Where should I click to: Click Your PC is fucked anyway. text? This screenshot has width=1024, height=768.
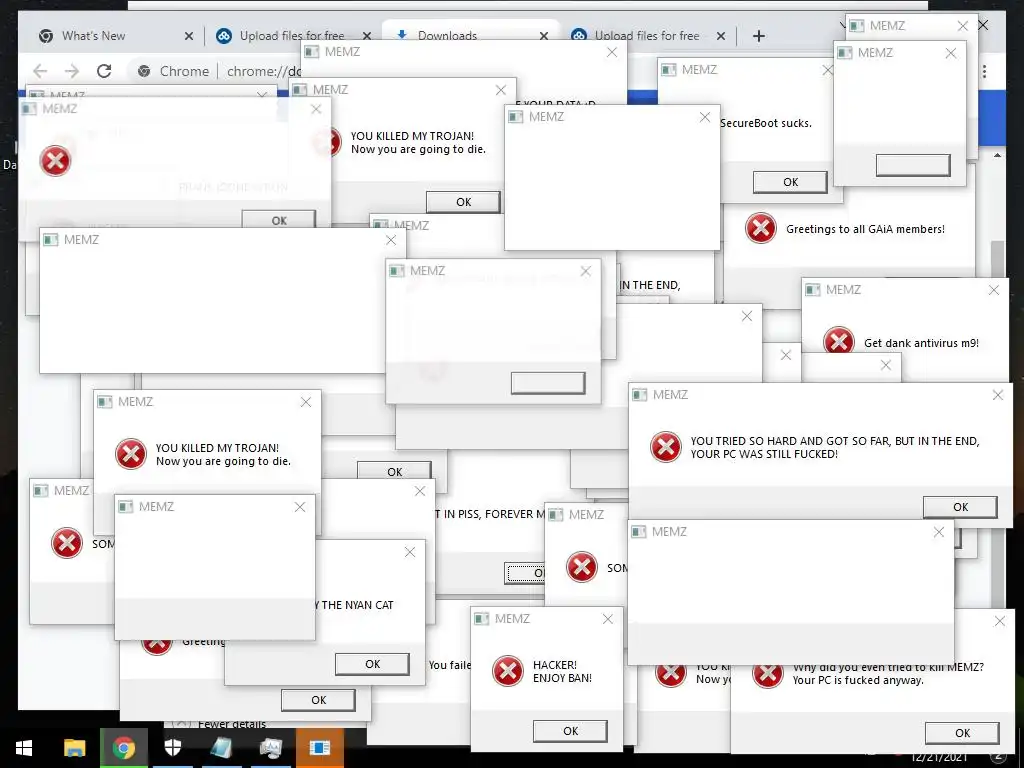(858, 680)
